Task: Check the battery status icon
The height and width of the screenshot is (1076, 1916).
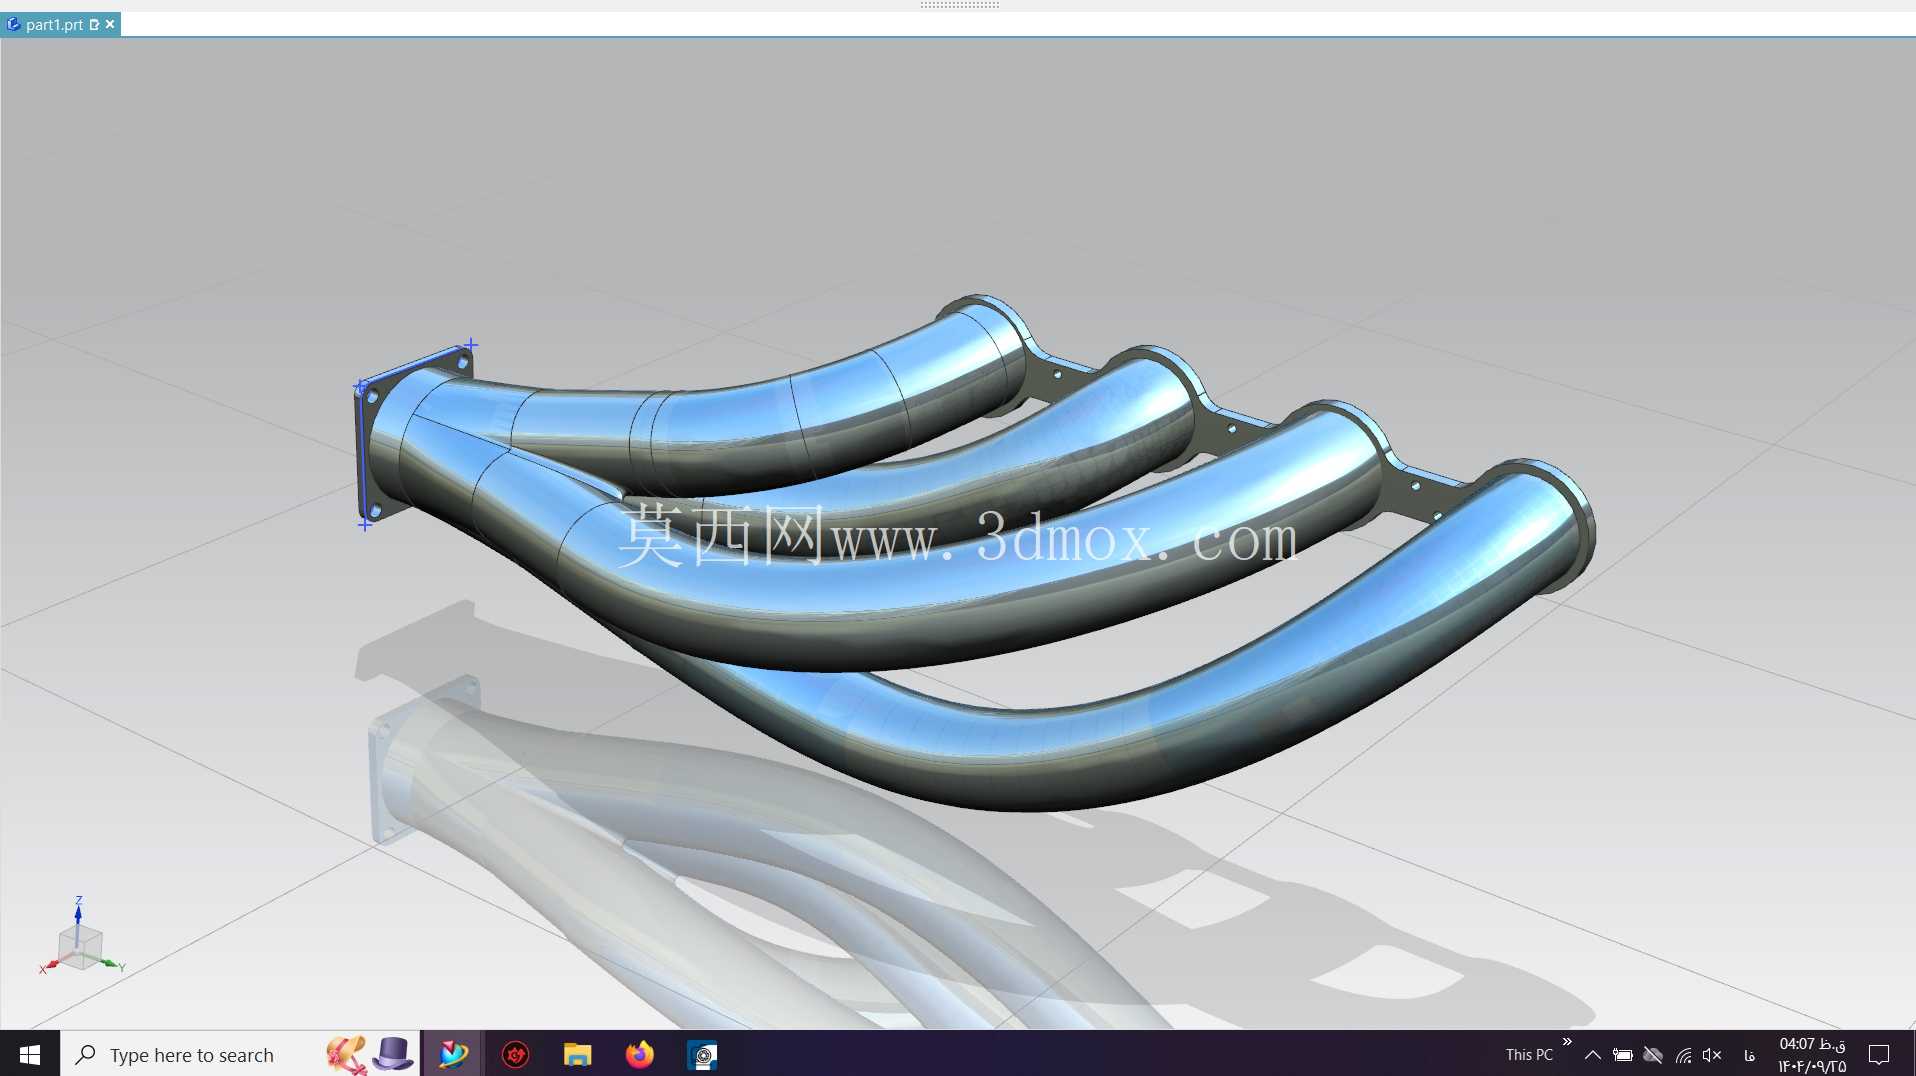Action: click(1623, 1055)
